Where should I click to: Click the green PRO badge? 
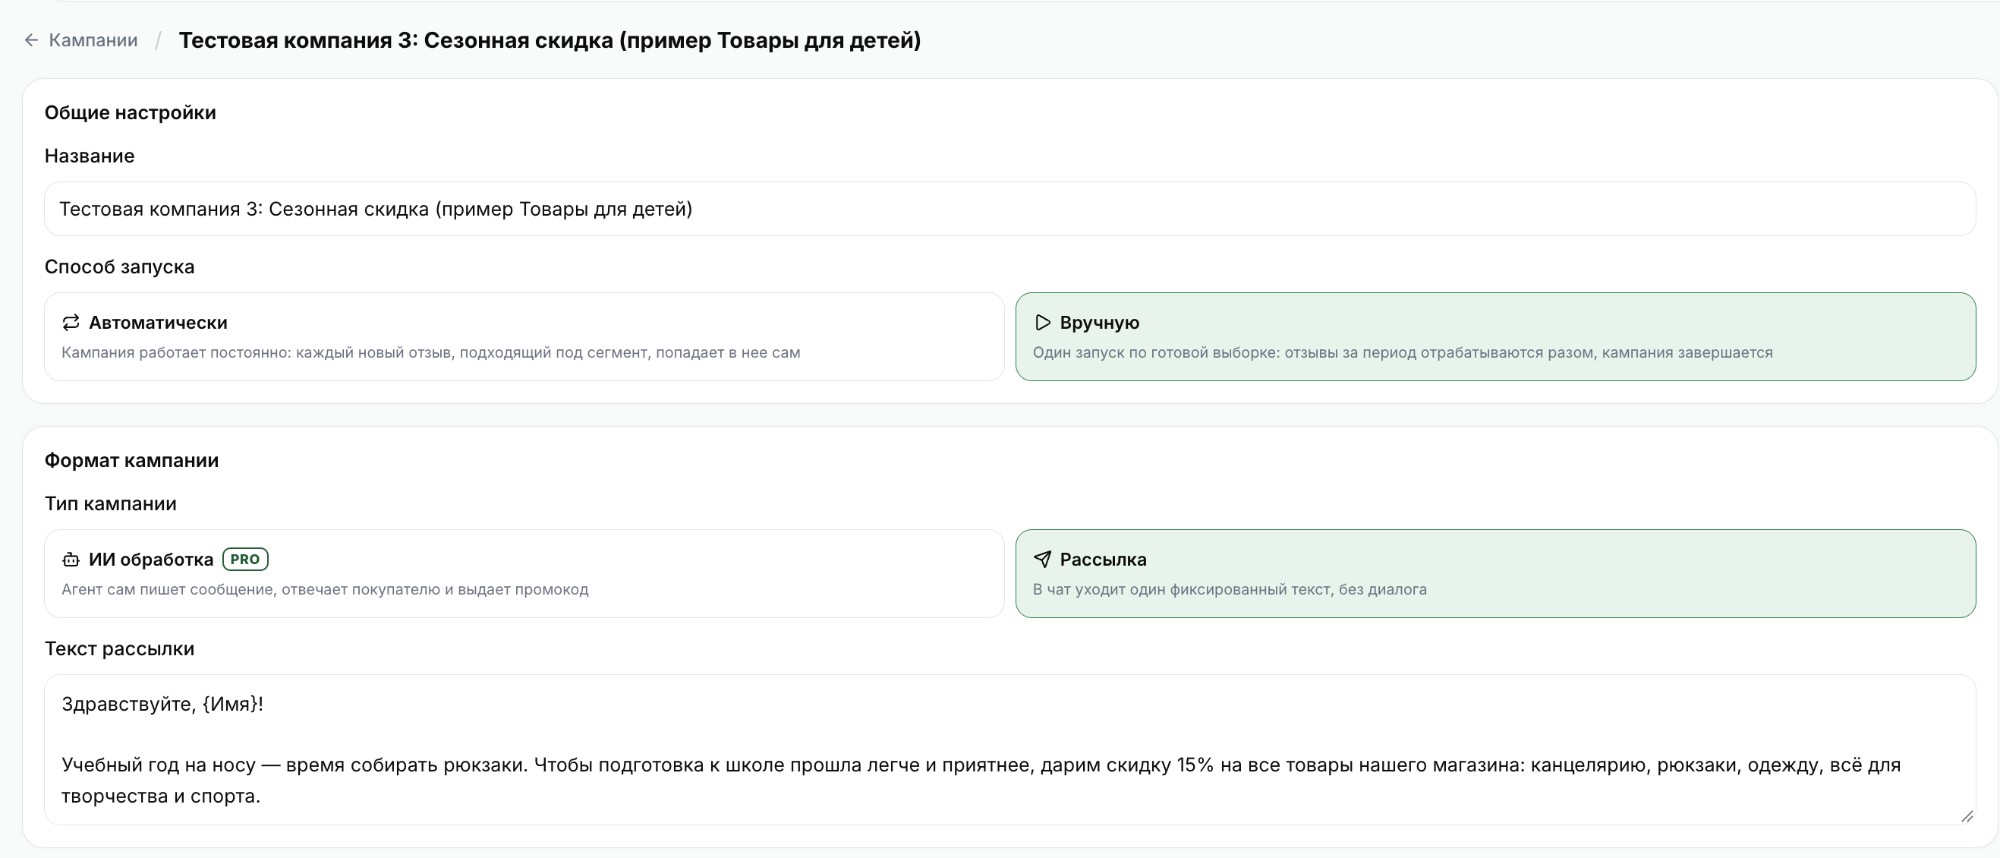(245, 559)
